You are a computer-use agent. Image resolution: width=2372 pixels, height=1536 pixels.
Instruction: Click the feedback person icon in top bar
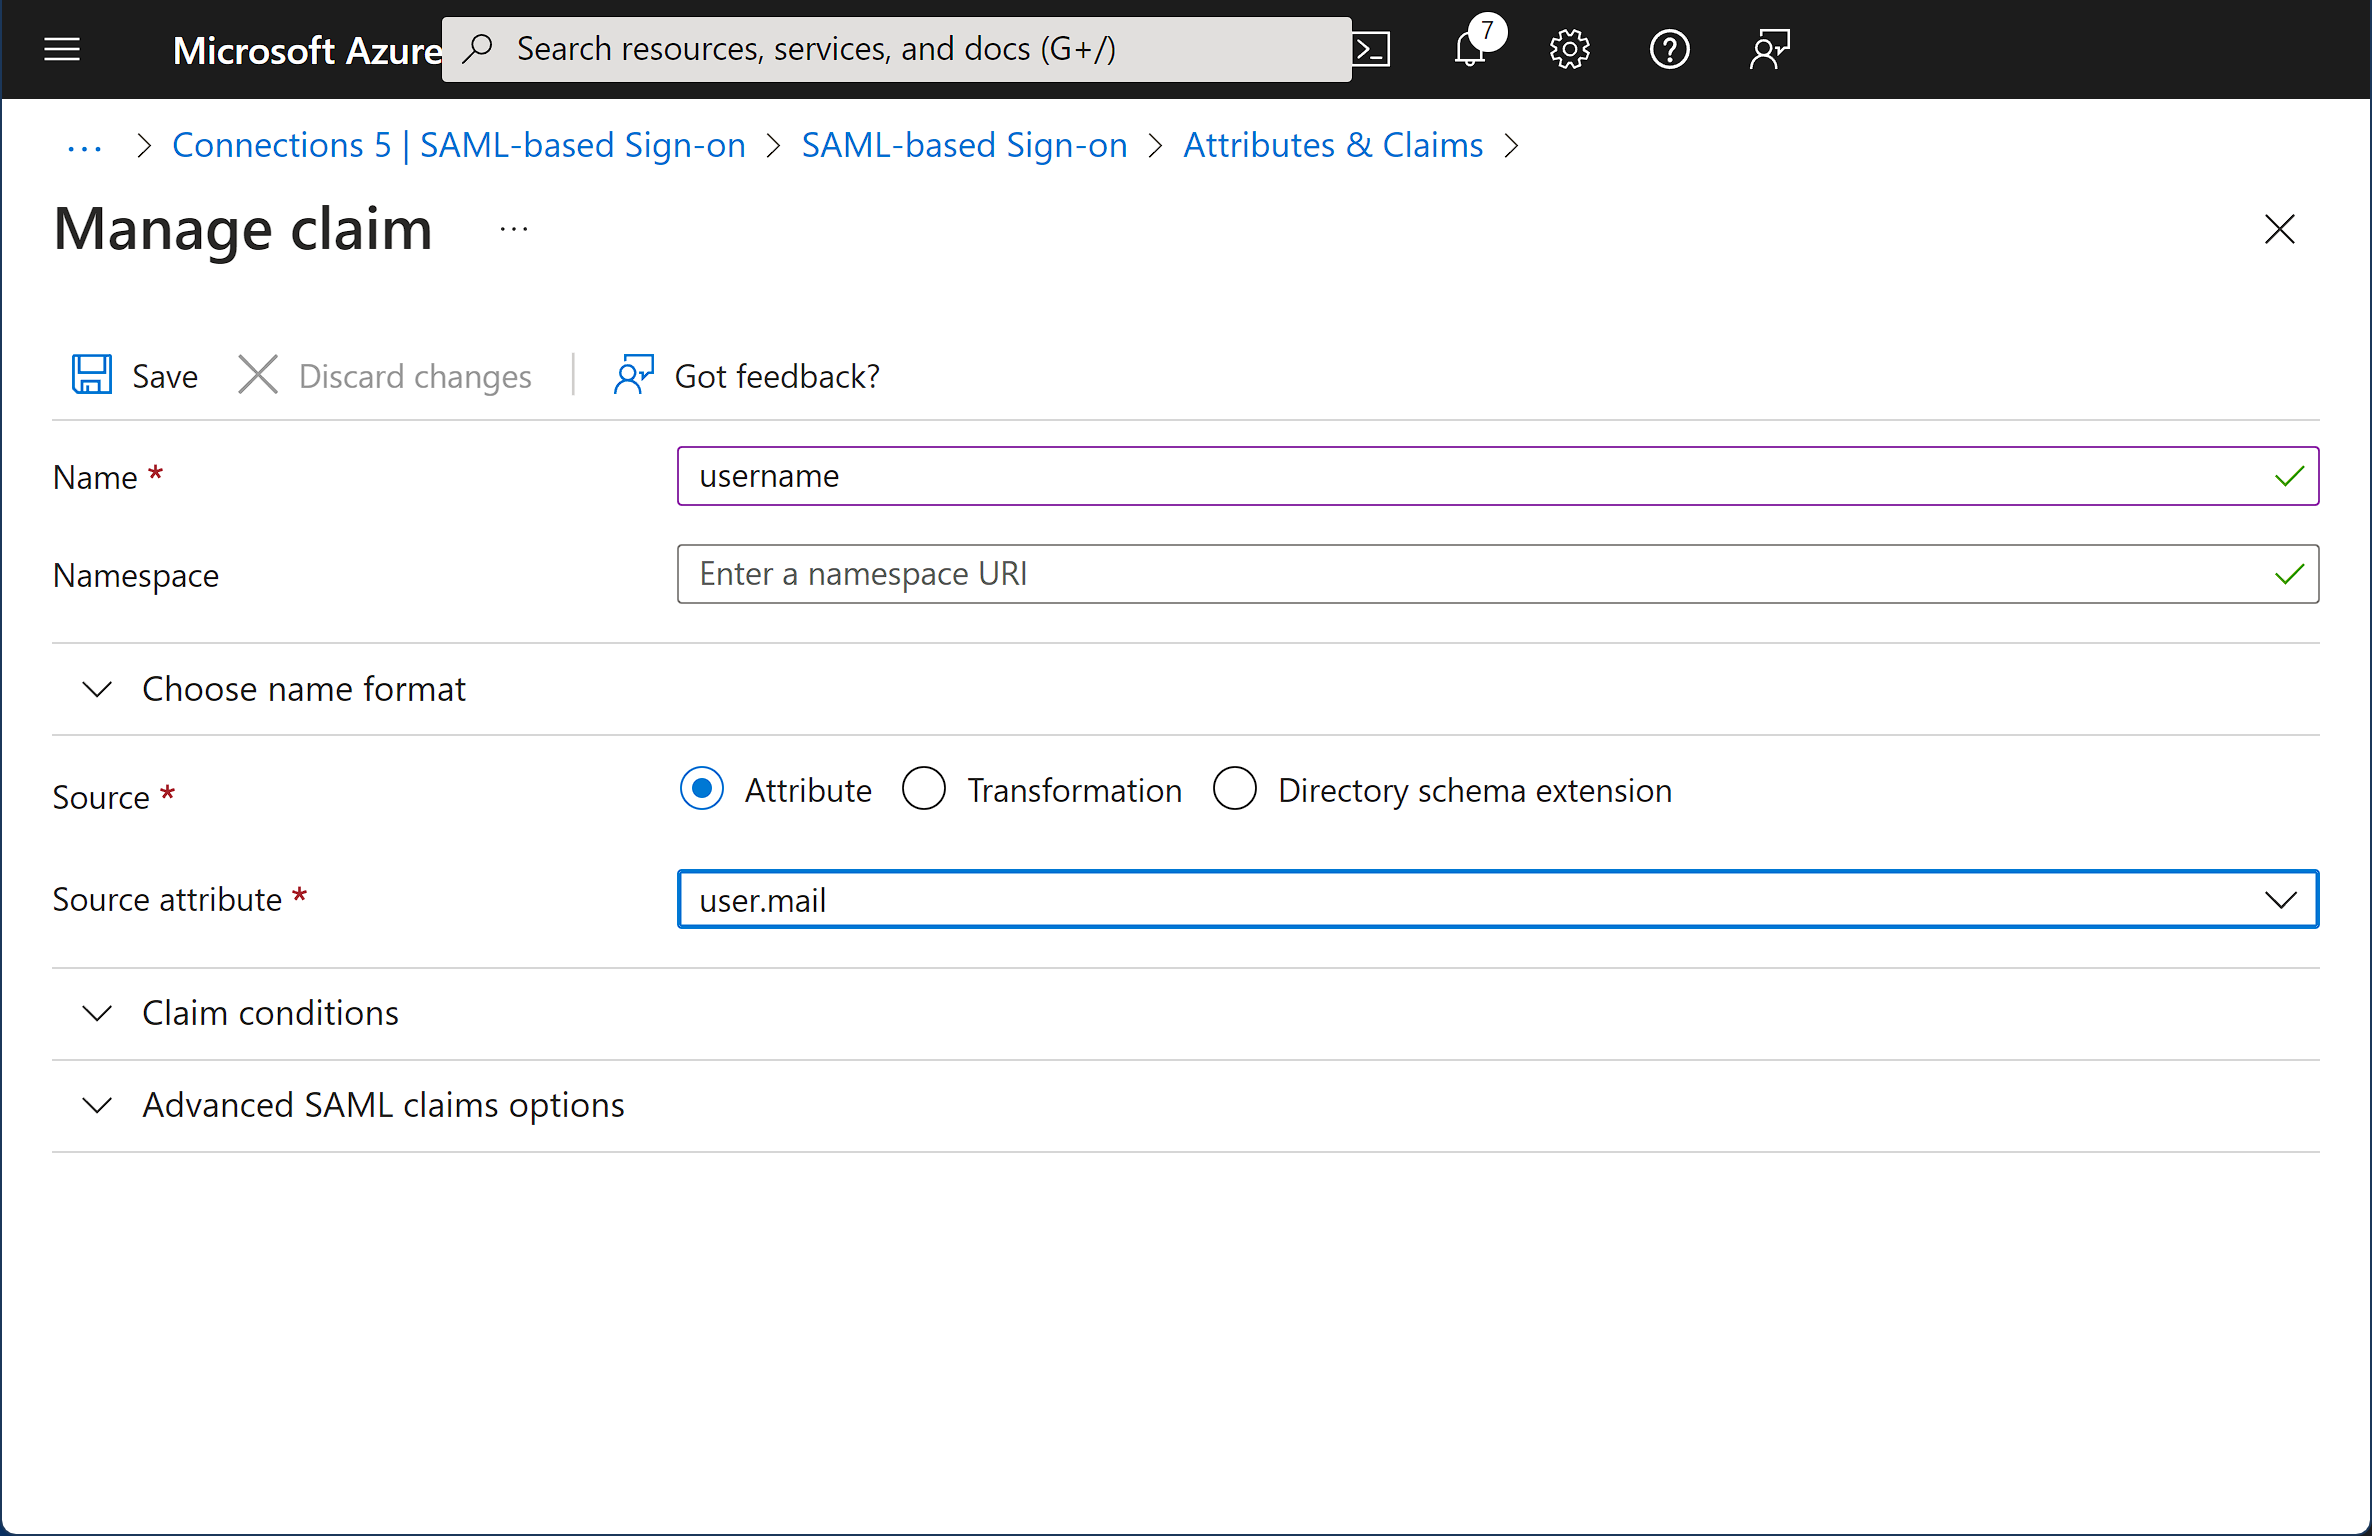(x=1770, y=48)
